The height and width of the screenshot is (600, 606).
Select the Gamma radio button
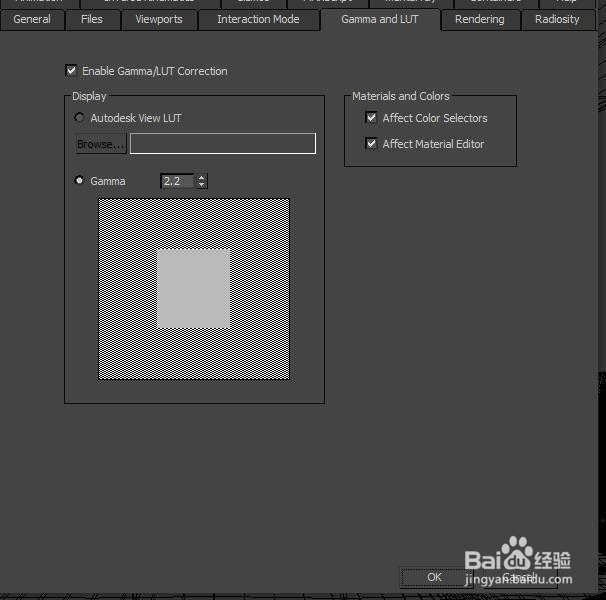79,181
